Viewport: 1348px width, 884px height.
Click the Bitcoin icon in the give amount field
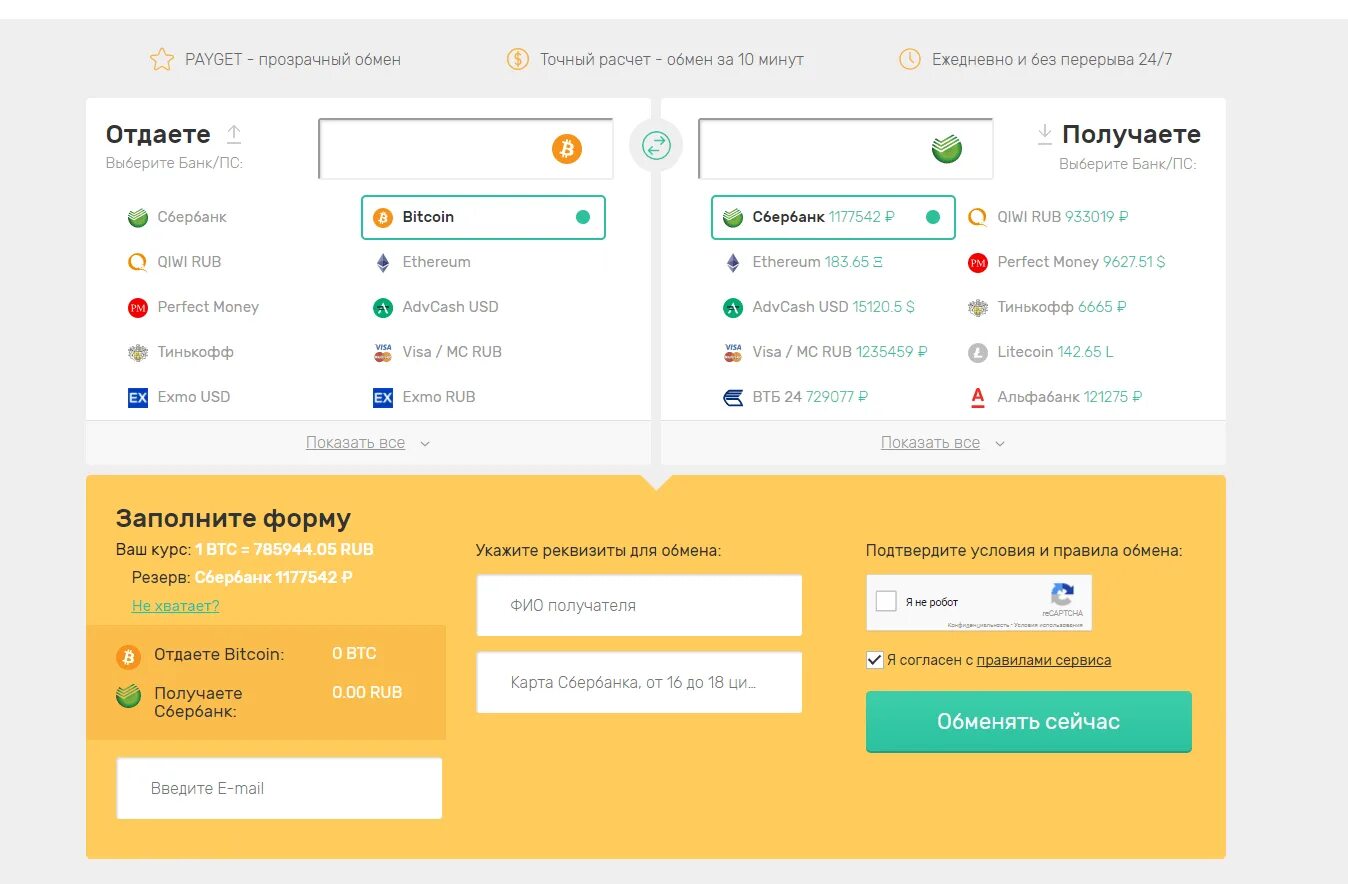pos(567,149)
